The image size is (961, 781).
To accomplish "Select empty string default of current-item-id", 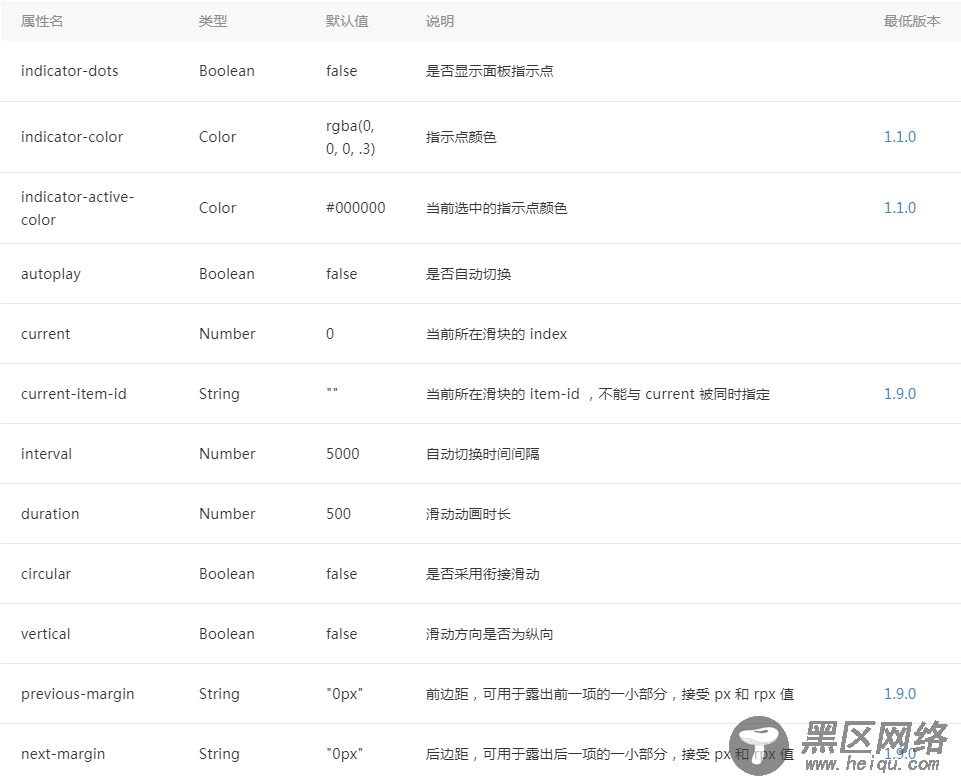I will [x=332, y=390].
